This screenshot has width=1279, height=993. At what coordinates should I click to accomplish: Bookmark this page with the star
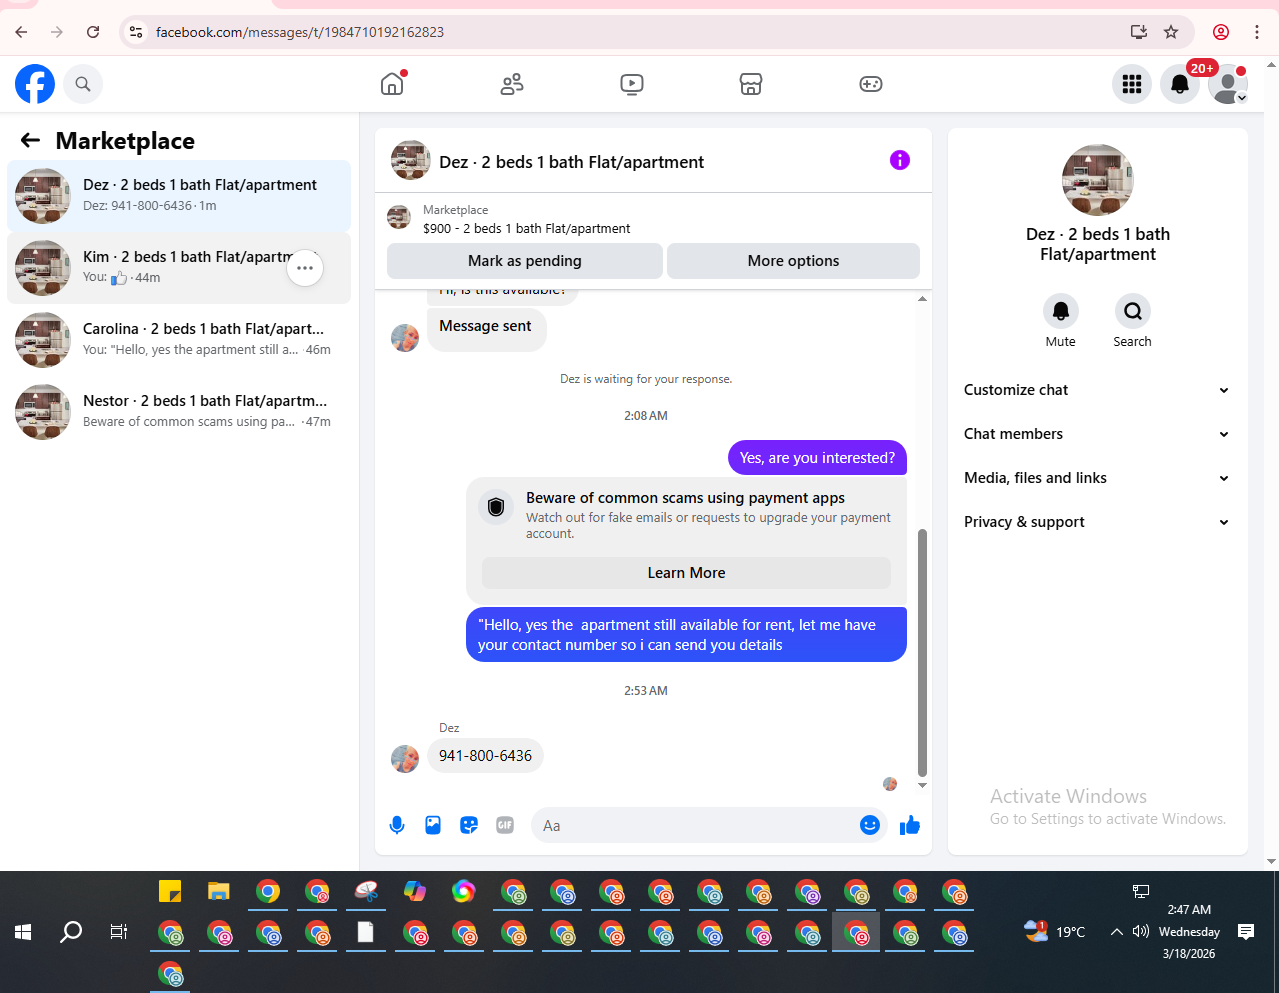coord(1171,32)
